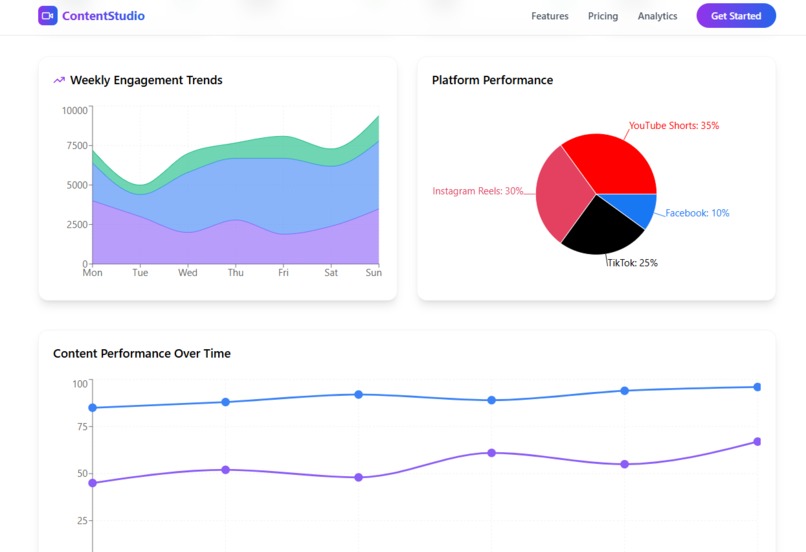Click the Get Started button
Image resolution: width=806 pixels, height=552 pixels.
[736, 16]
